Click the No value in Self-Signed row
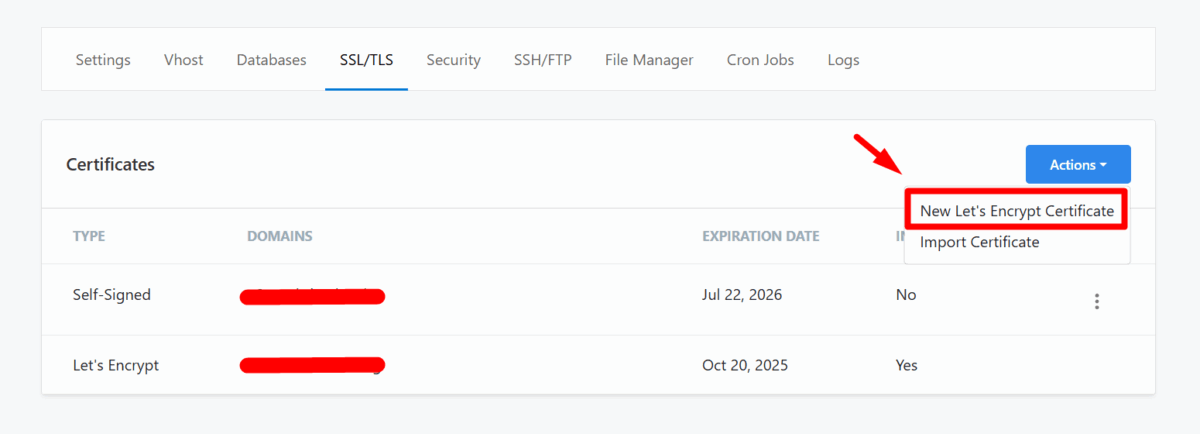 click(x=906, y=295)
